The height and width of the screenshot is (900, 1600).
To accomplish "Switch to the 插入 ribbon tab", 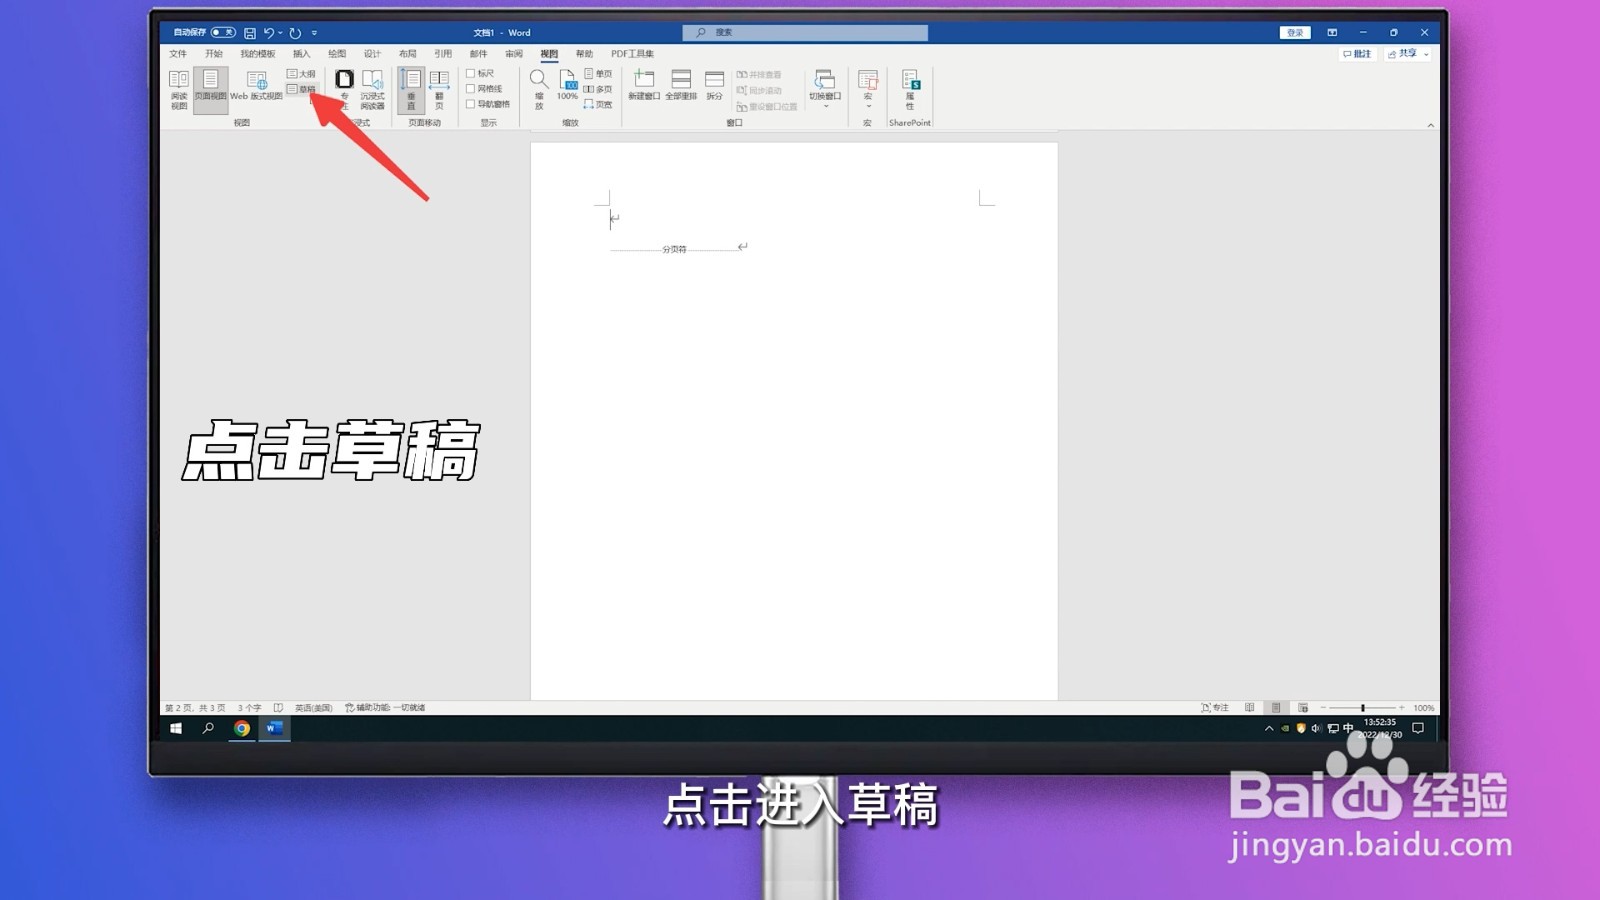I will (302, 53).
